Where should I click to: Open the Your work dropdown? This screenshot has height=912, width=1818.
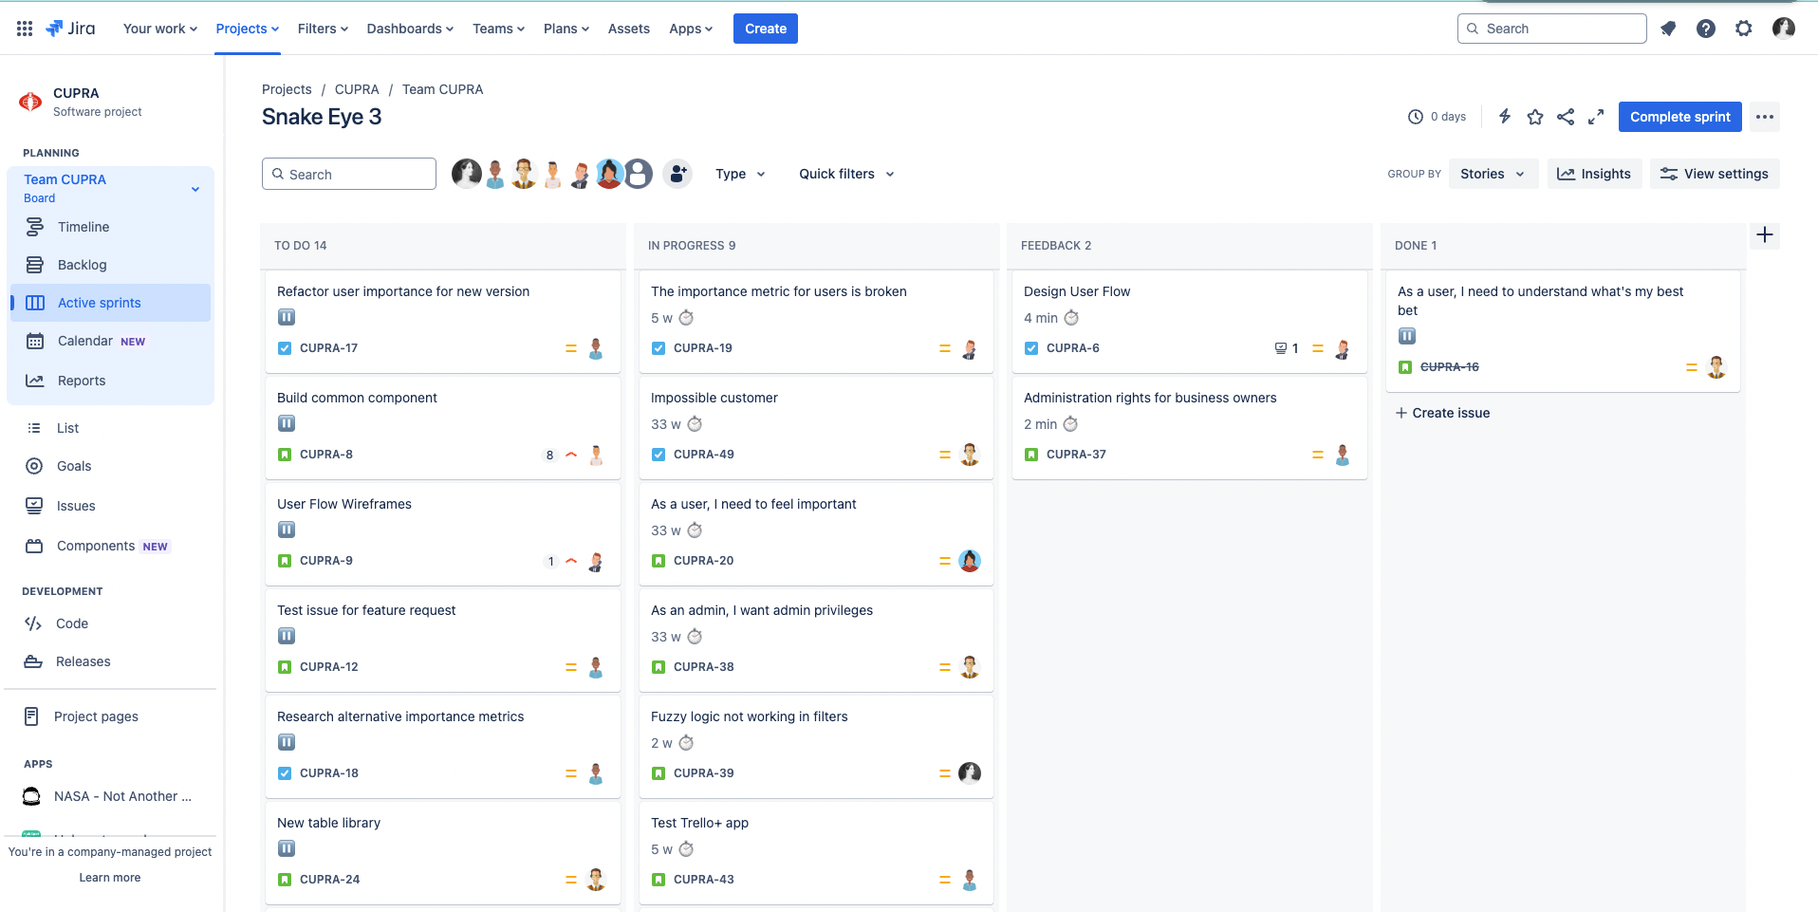tap(160, 28)
